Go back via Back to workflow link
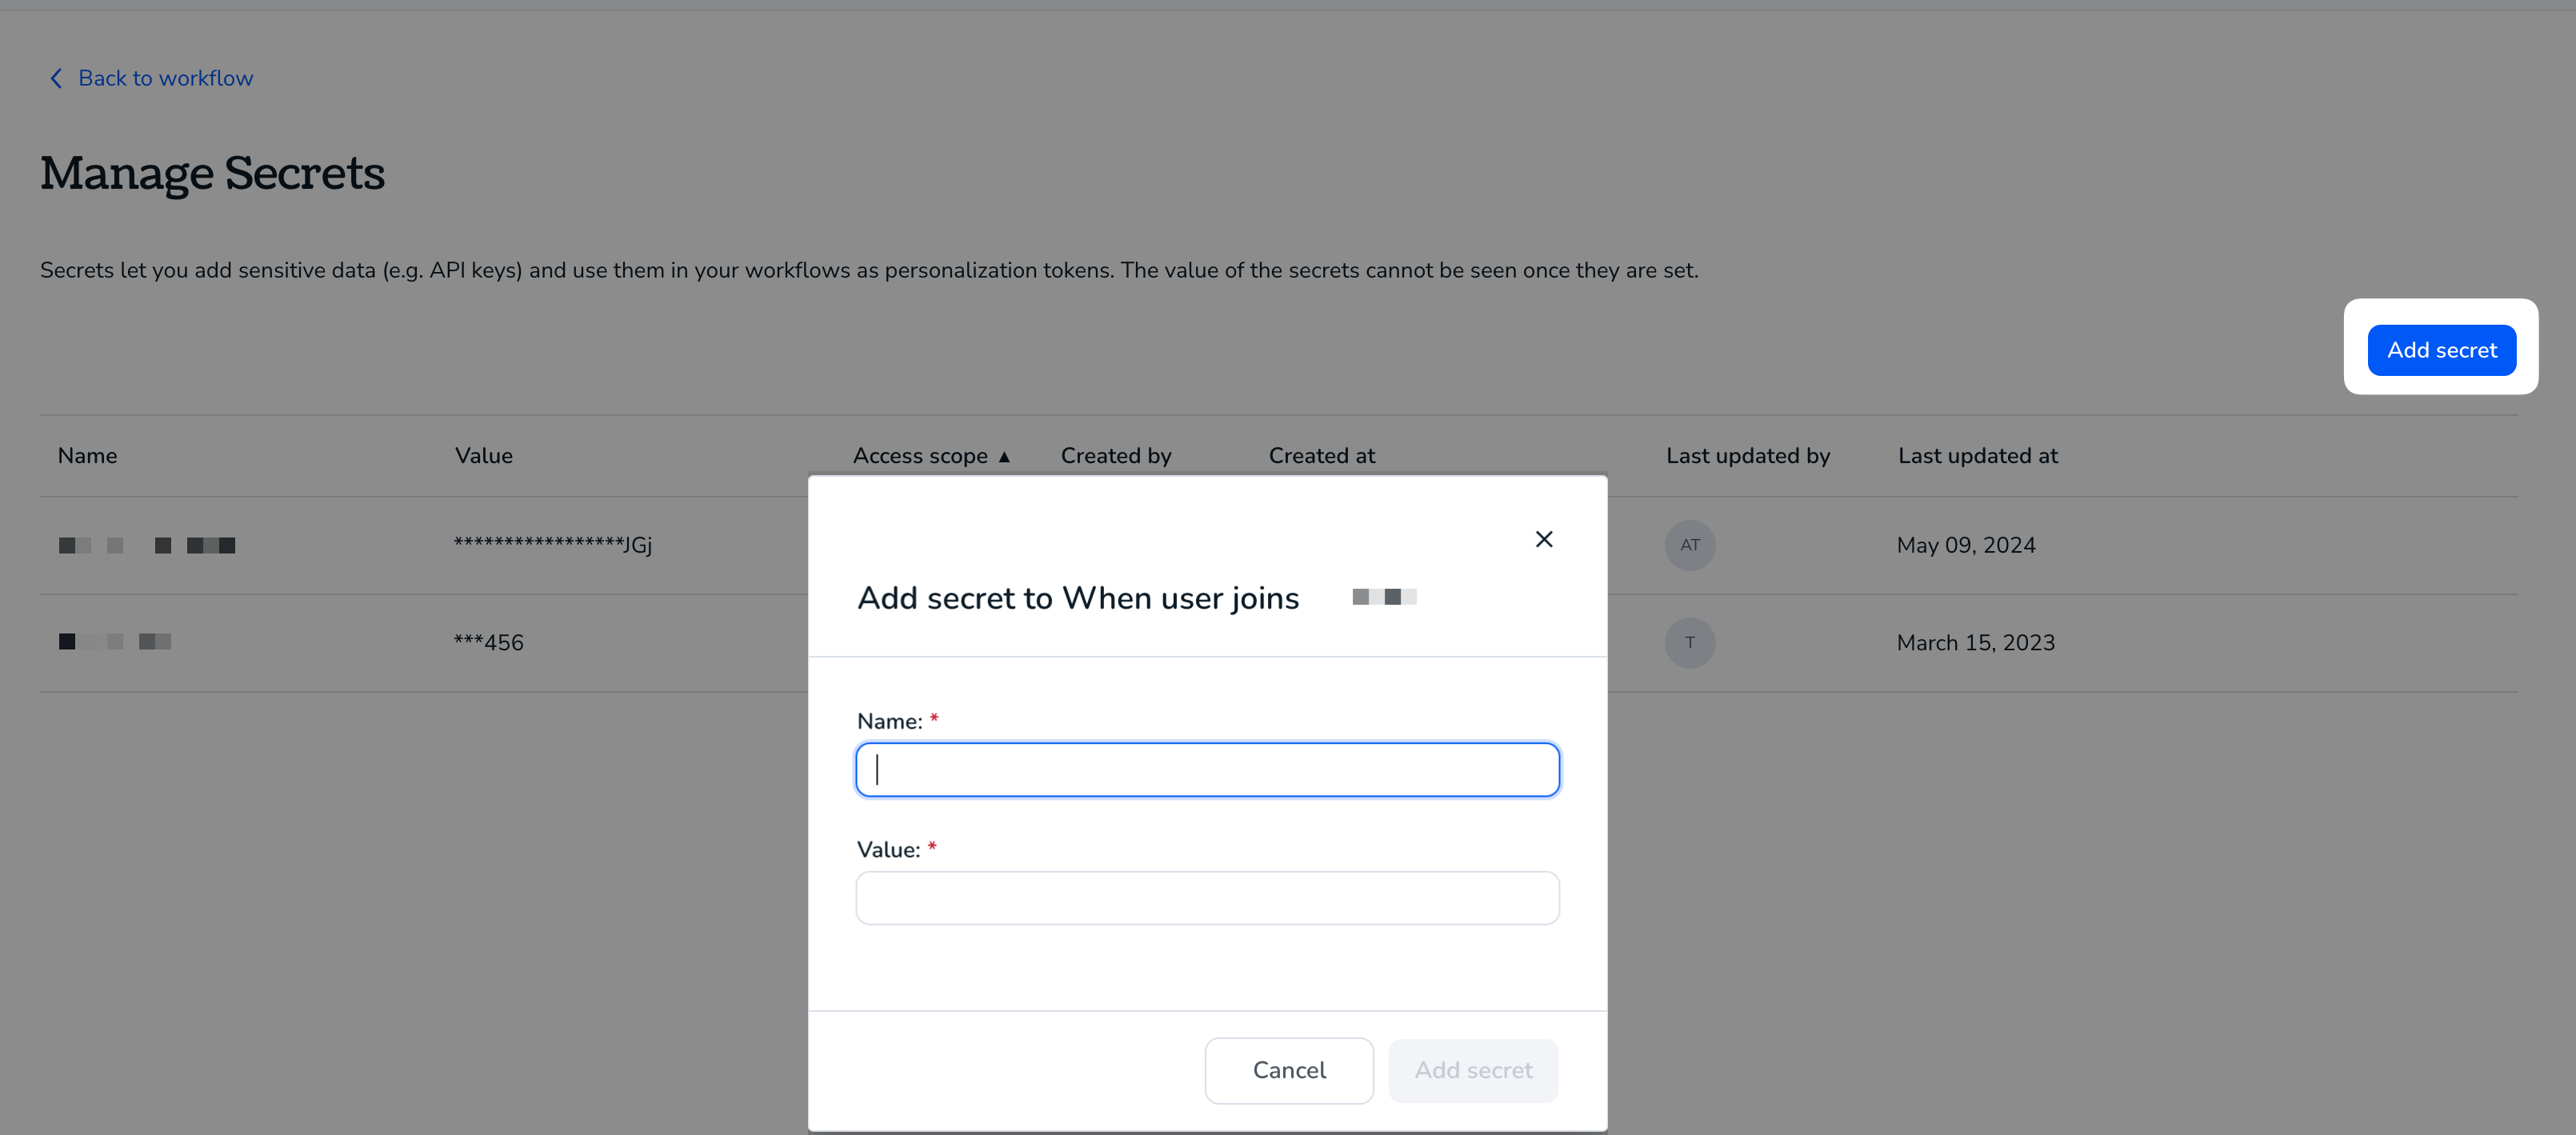Screen dimensions: 2576x1135 click(165, 78)
